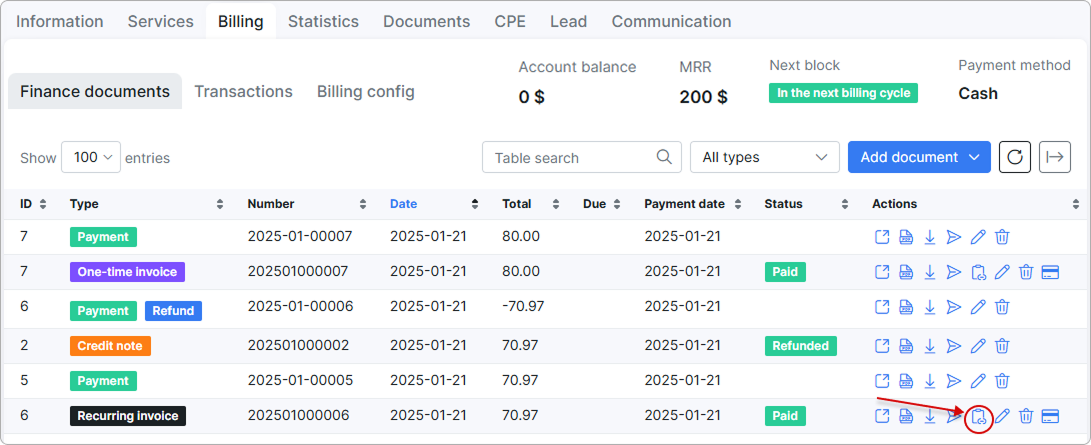The height and width of the screenshot is (445, 1091).
Task: Click the Credit note type label
Action: point(110,346)
